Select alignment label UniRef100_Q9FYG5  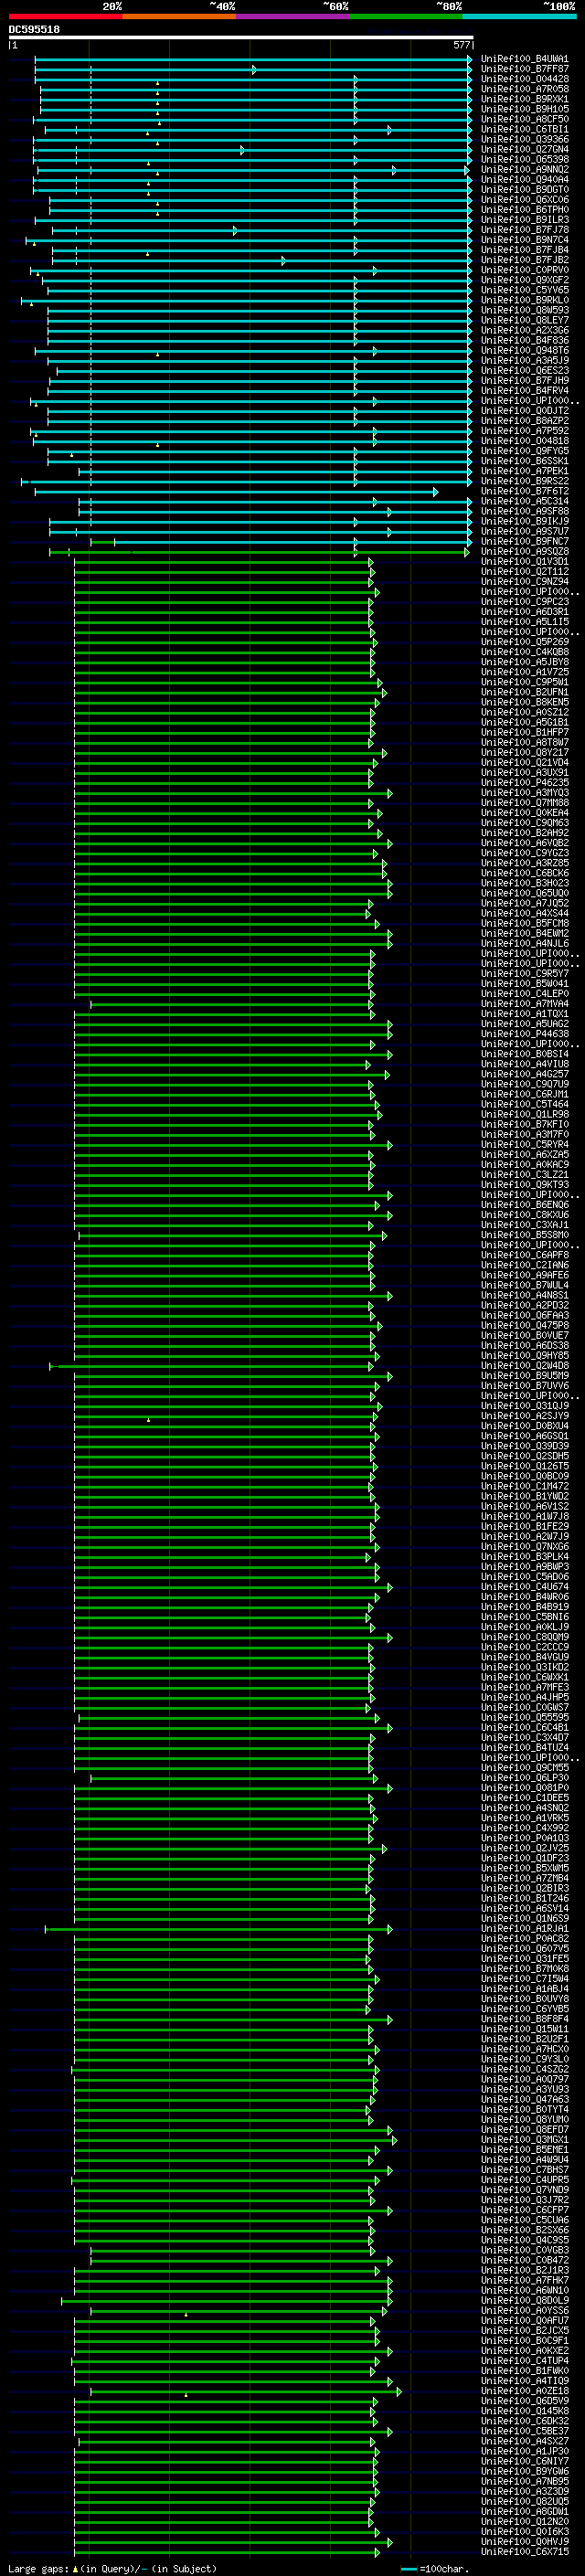525,451
